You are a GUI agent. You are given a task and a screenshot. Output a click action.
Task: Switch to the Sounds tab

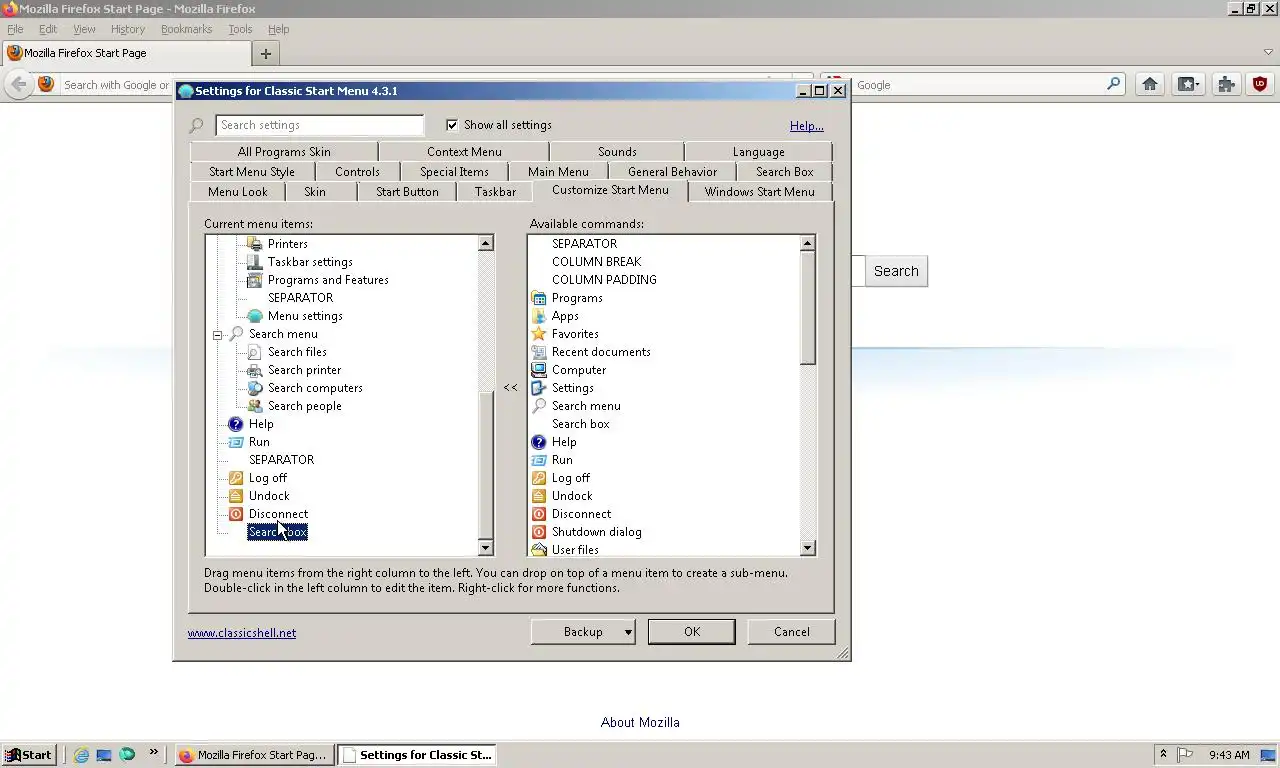(617, 152)
